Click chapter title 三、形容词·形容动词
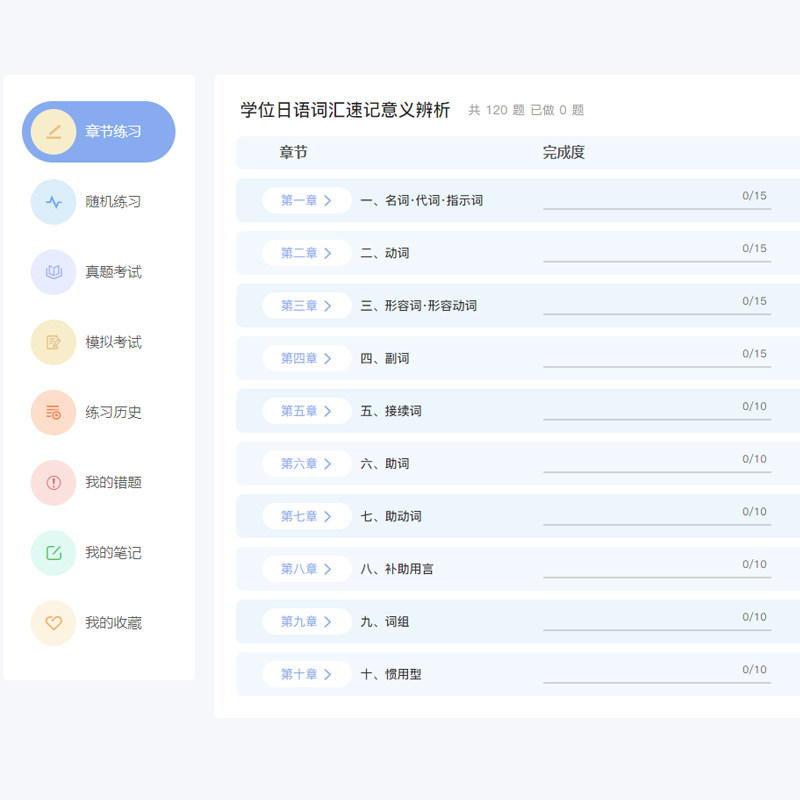This screenshot has width=800, height=800. [418, 306]
